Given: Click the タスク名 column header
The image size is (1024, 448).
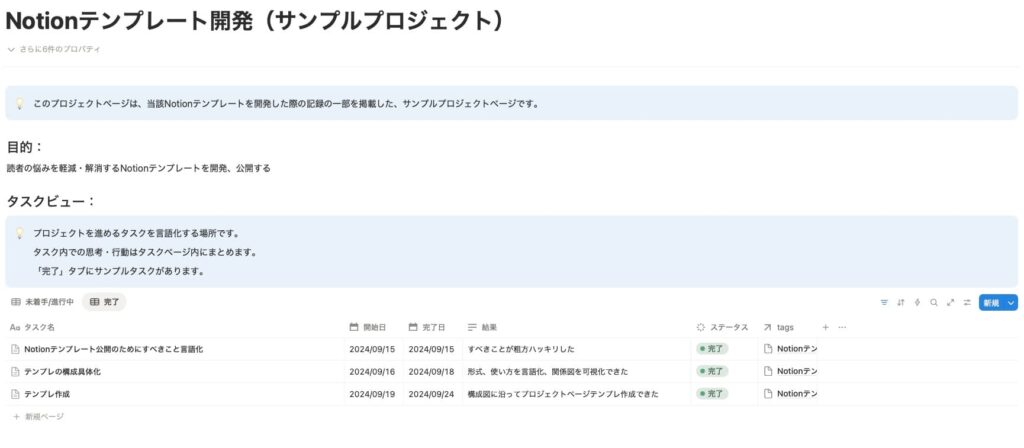Looking at the screenshot, I should point(176,327).
